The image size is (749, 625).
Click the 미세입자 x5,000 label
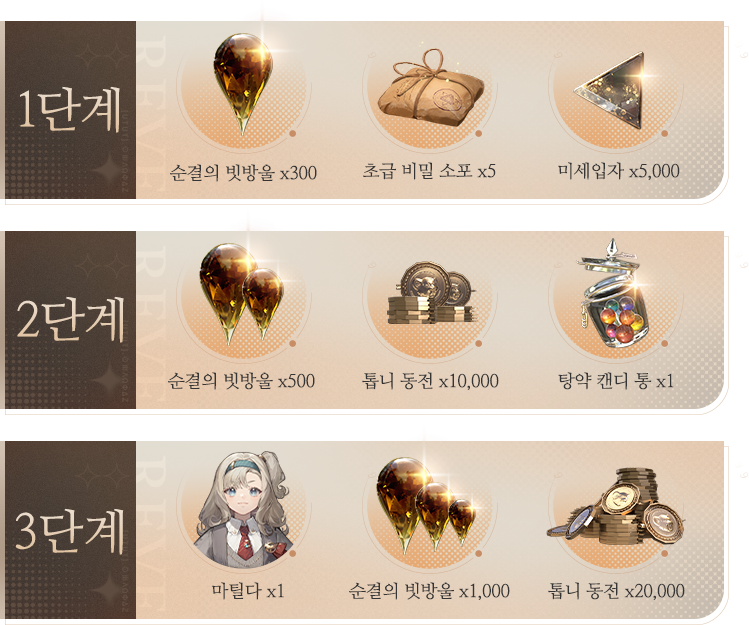[619, 171]
